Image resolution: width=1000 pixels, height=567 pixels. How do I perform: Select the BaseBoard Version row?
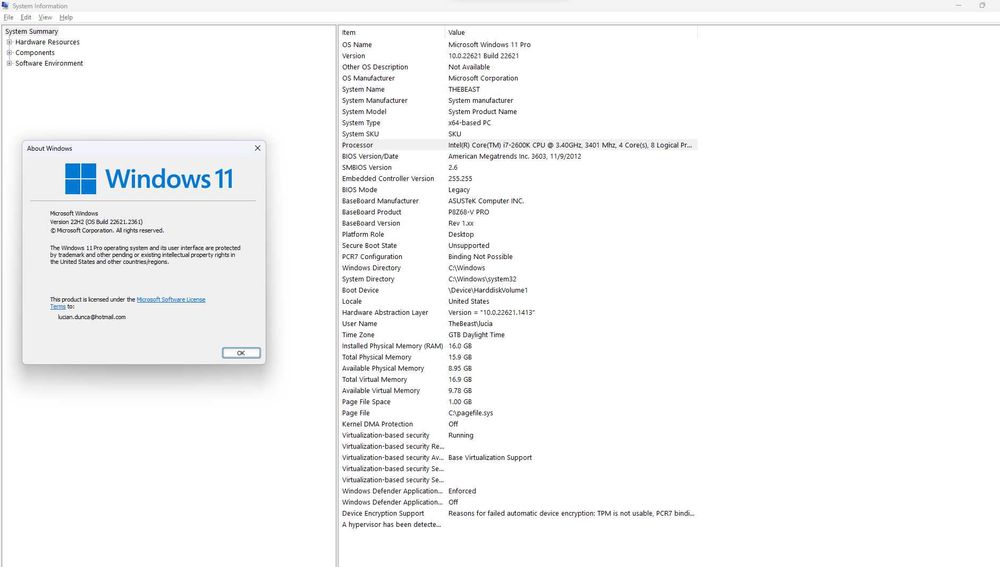pyautogui.click(x=518, y=223)
